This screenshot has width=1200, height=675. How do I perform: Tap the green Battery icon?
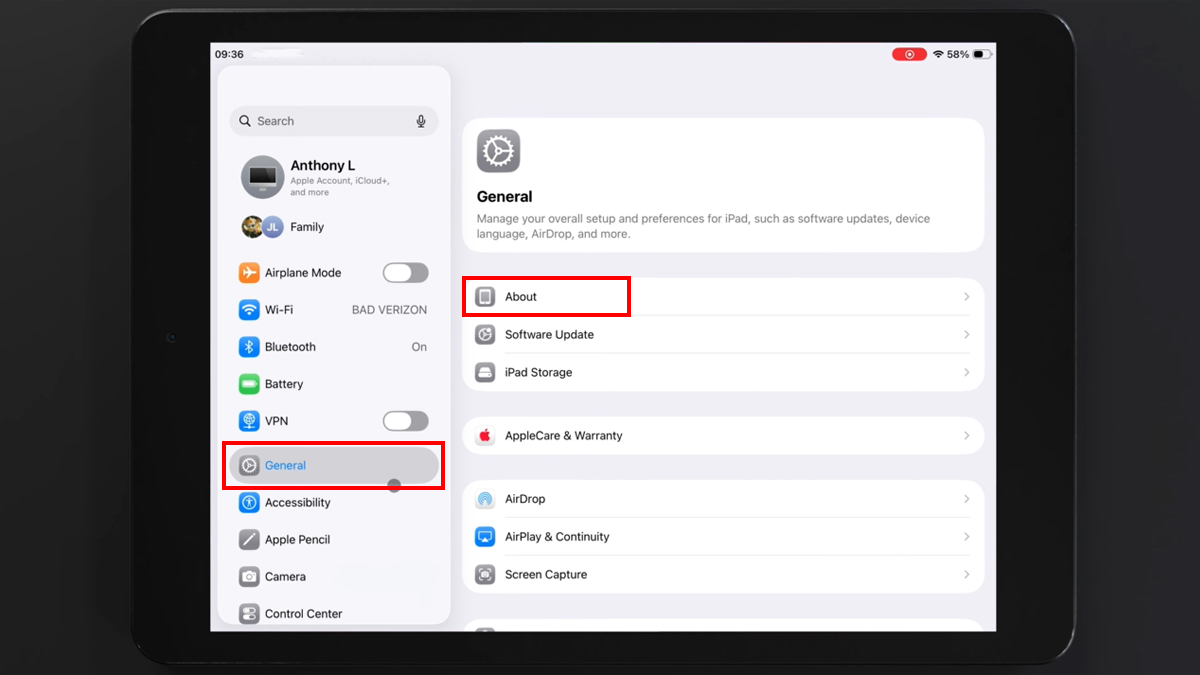click(x=249, y=384)
